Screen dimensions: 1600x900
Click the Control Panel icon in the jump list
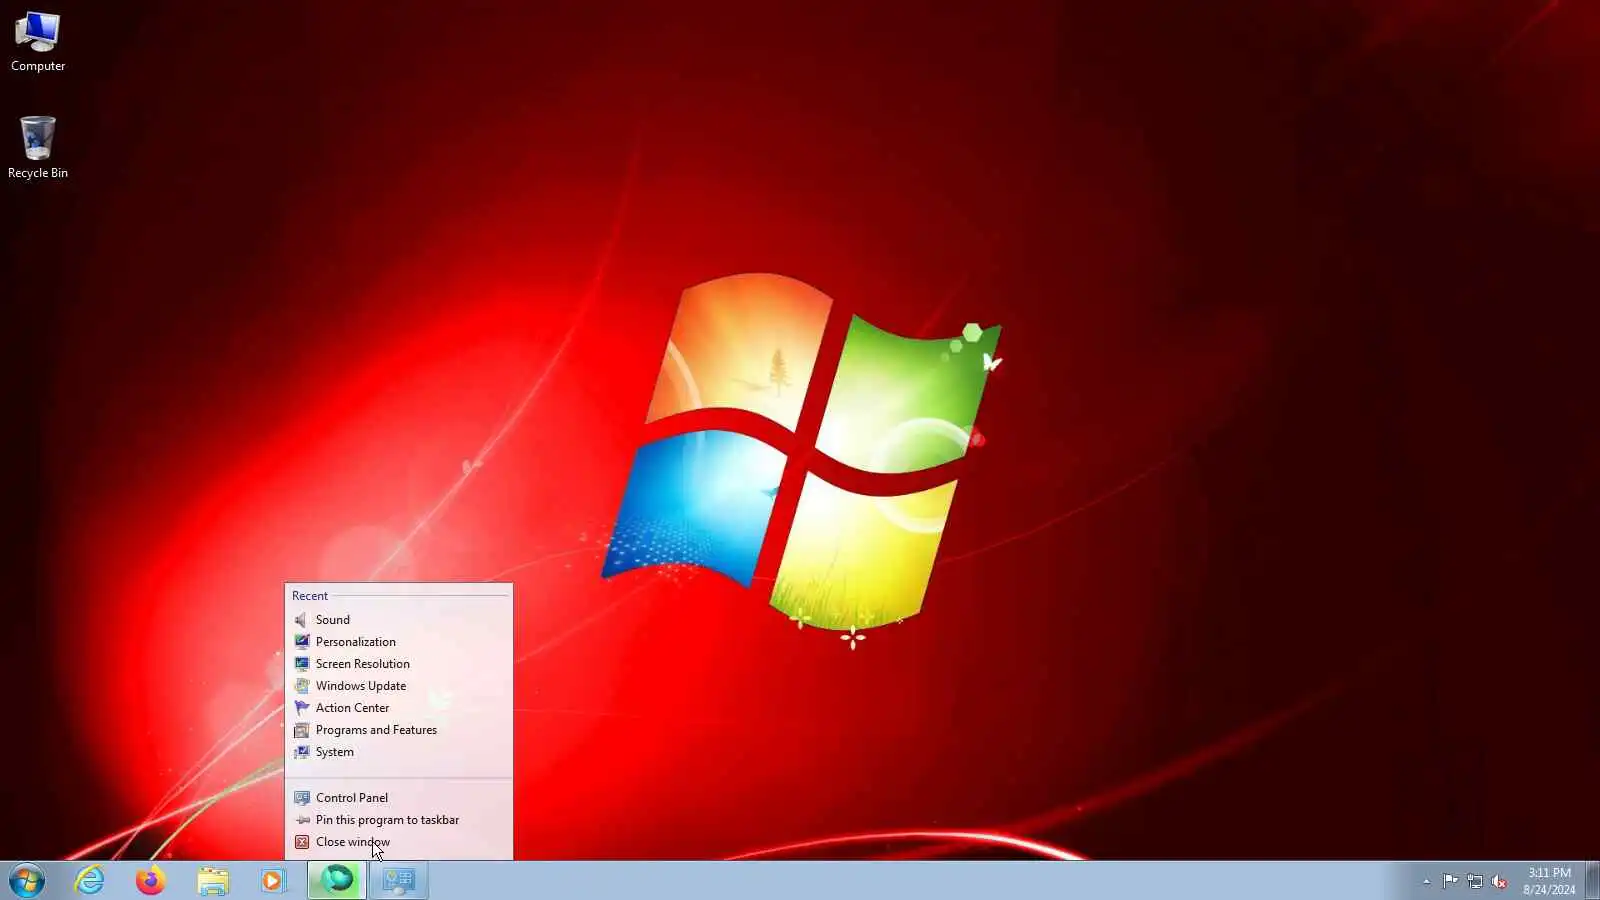pyautogui.click(x=301, y=798)
